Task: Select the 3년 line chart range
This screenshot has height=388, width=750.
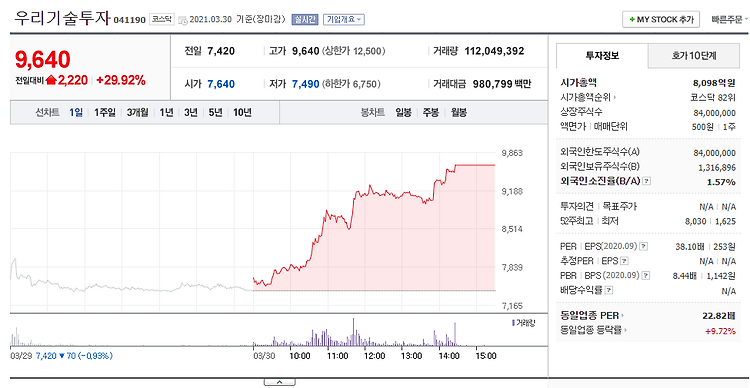Action: (191, 113)
